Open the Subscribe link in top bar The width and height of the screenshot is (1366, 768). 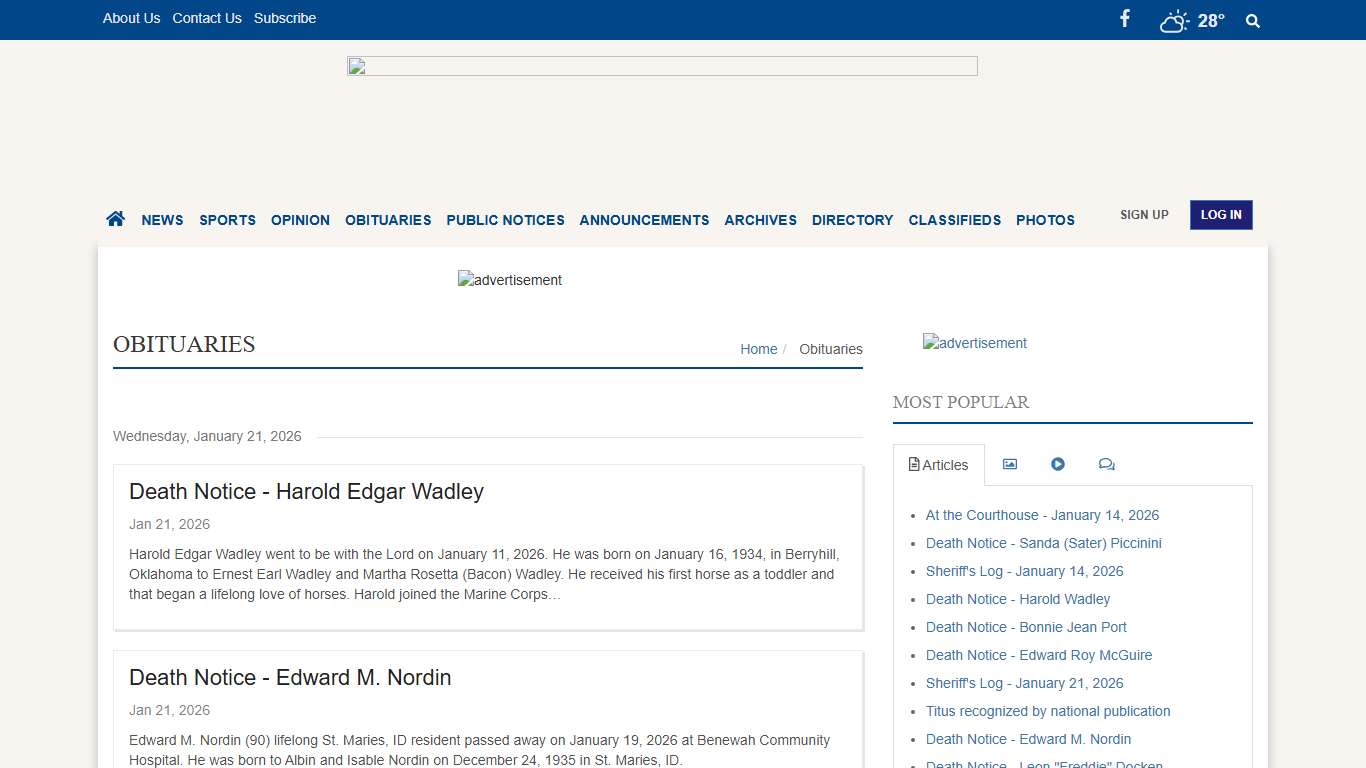click(x=285, y=18)
